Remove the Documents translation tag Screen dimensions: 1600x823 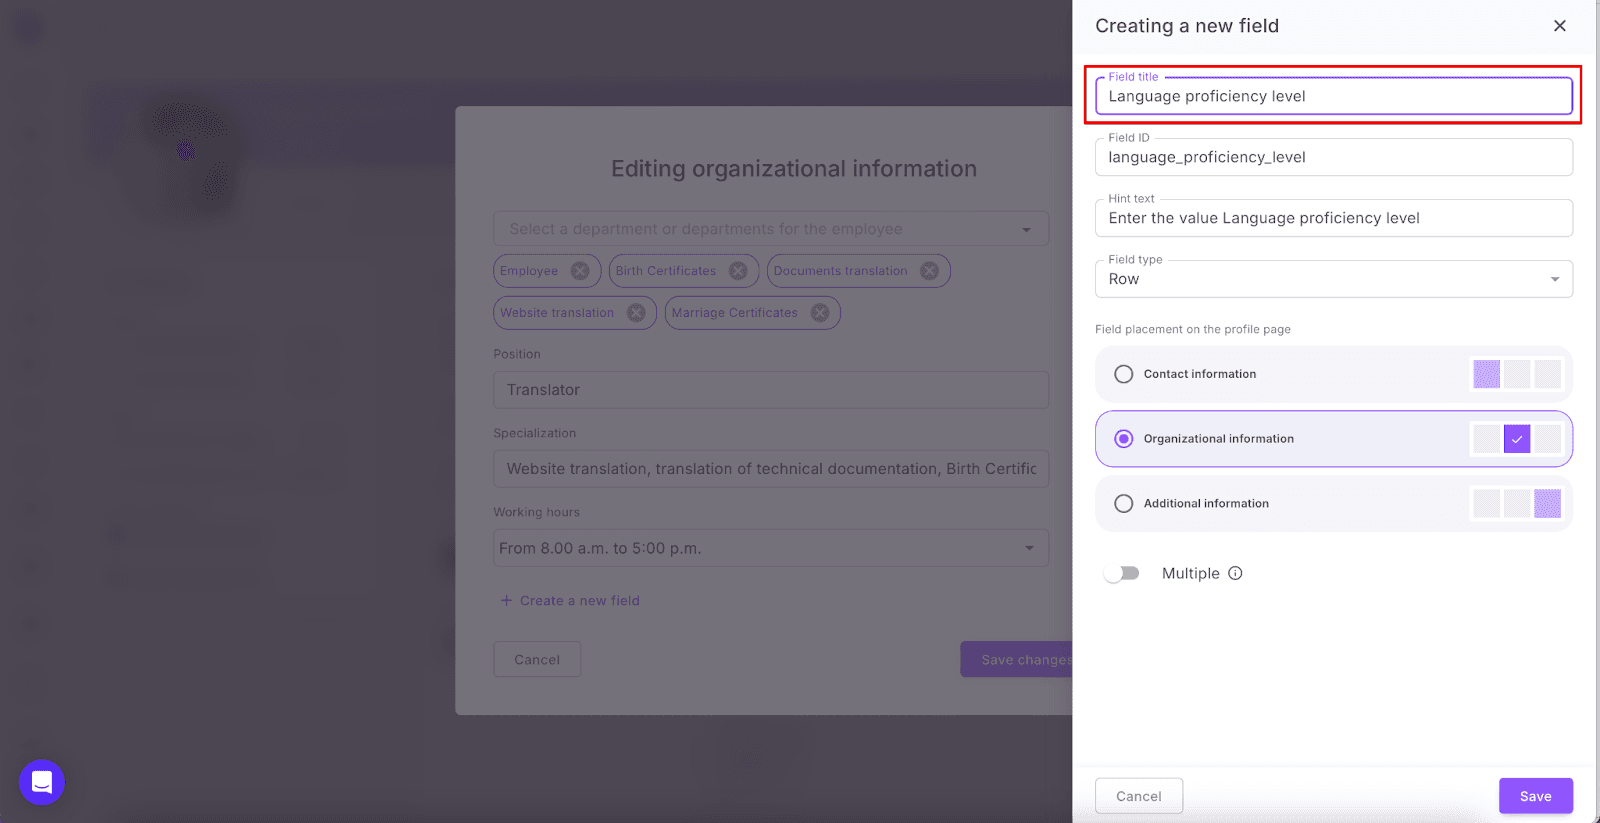pos(929,271)
